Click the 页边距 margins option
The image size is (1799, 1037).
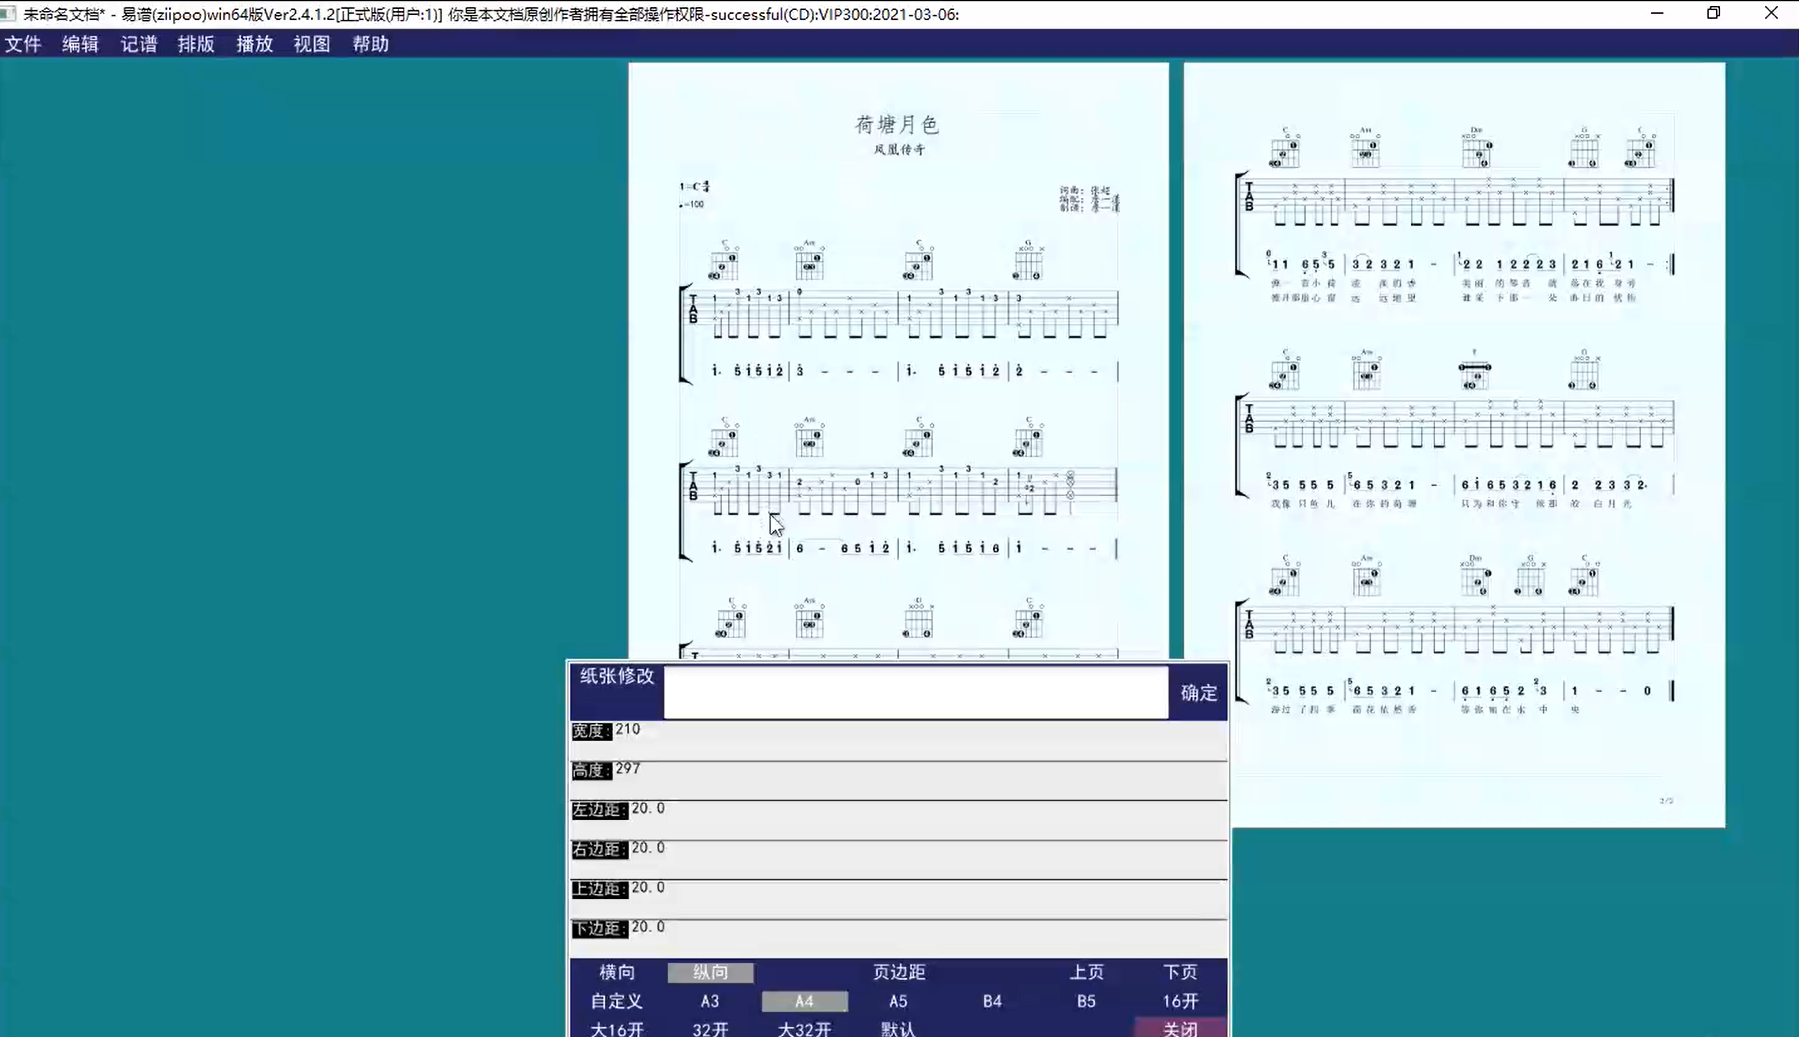pos(898,972)
